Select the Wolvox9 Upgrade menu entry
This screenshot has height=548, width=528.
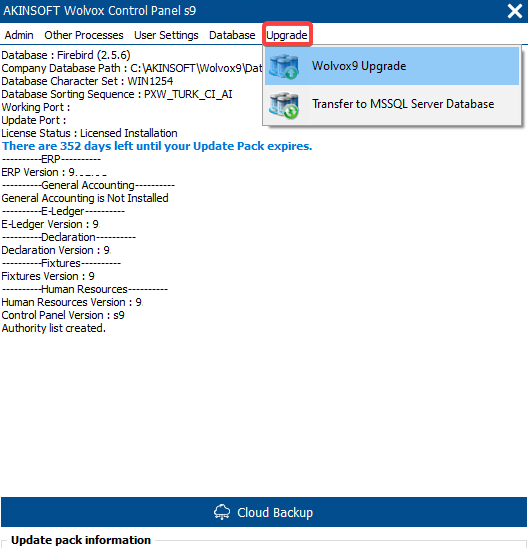[x=392, y=66]
